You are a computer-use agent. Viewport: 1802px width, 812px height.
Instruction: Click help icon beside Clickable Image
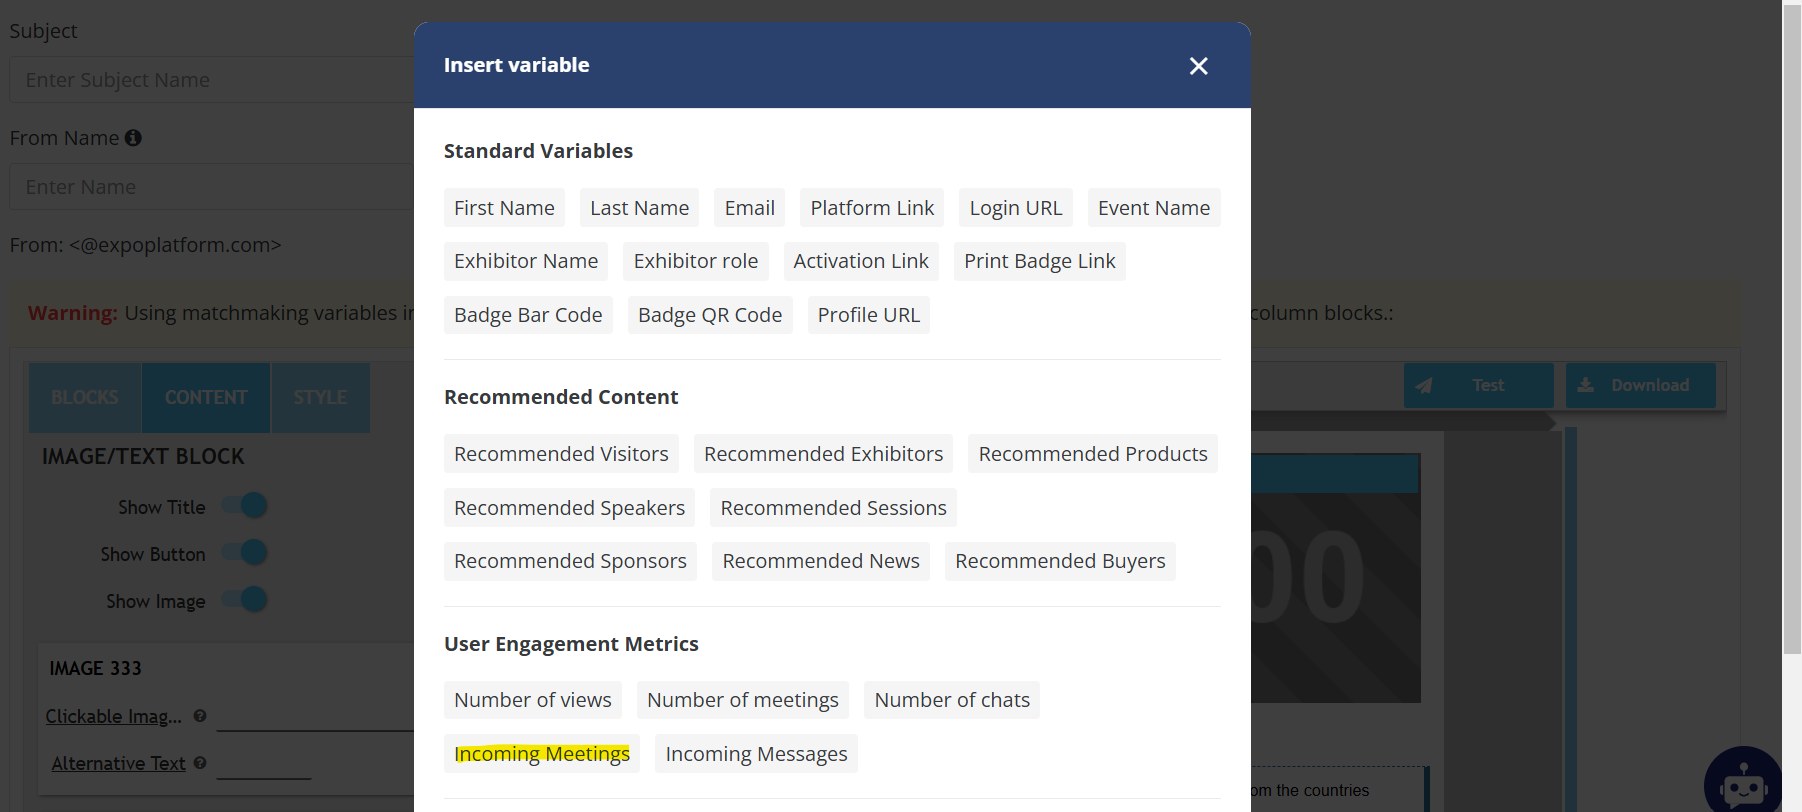pos(200,716)
